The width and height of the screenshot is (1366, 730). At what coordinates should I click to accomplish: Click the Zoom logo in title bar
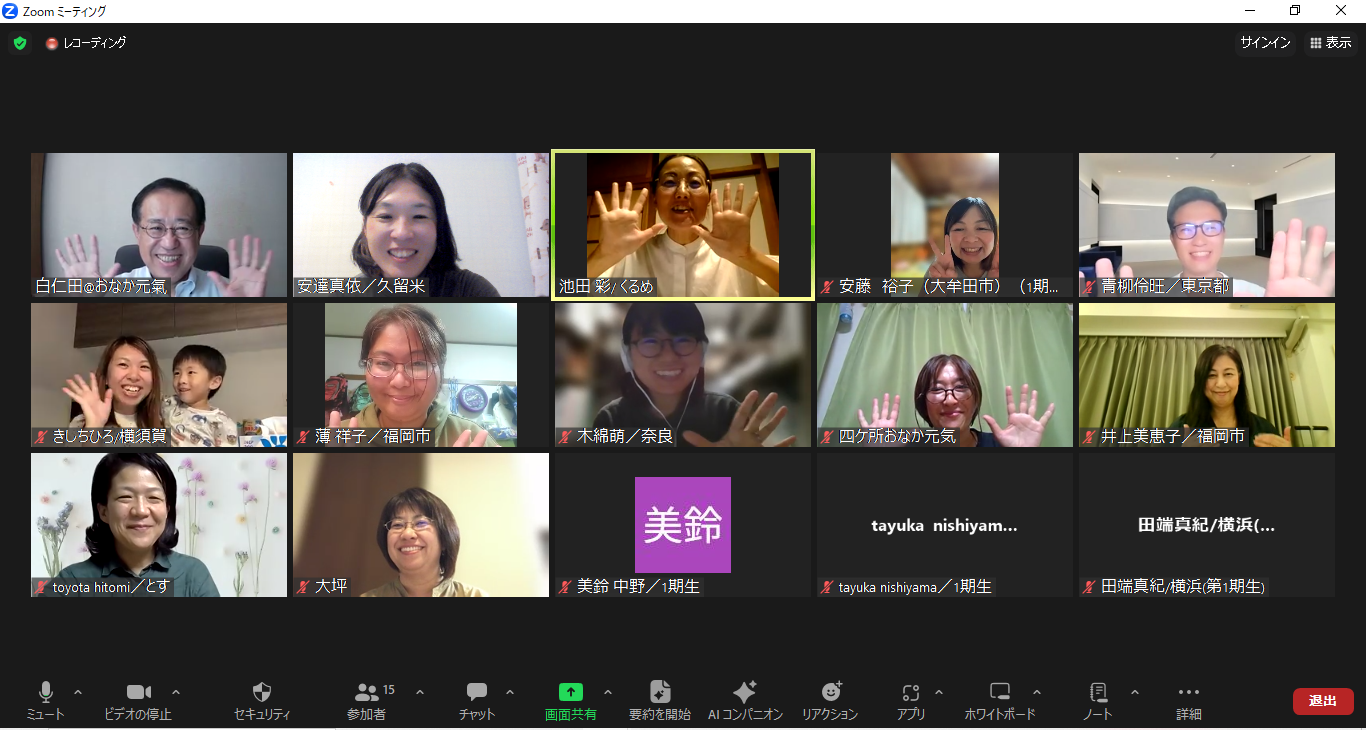pos(10,11)
